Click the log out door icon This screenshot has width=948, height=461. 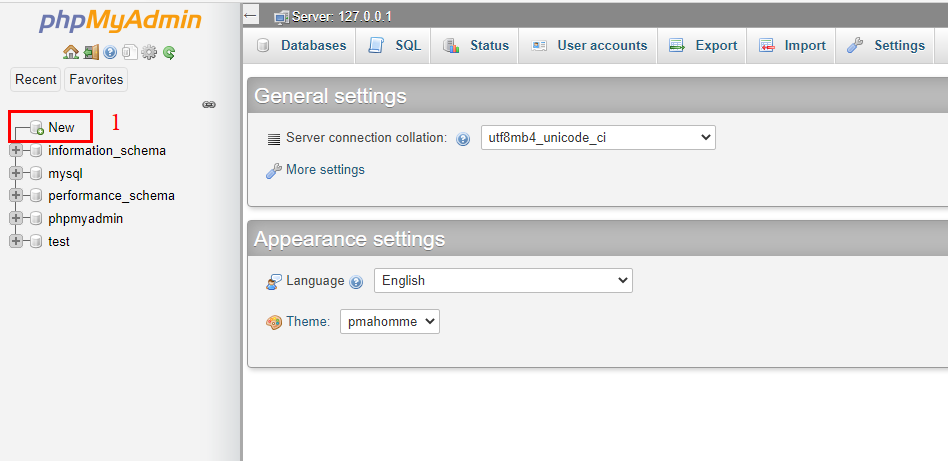90,52
